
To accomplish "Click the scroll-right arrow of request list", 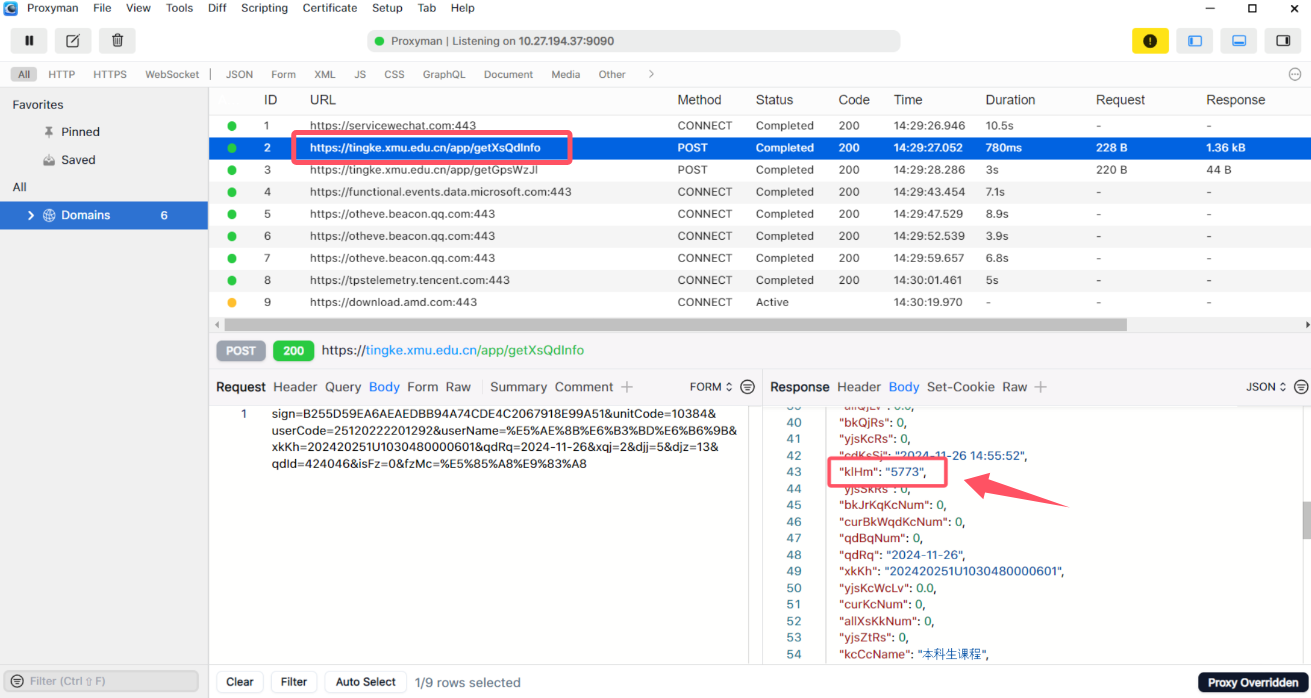I will (x=1306, y=325).
